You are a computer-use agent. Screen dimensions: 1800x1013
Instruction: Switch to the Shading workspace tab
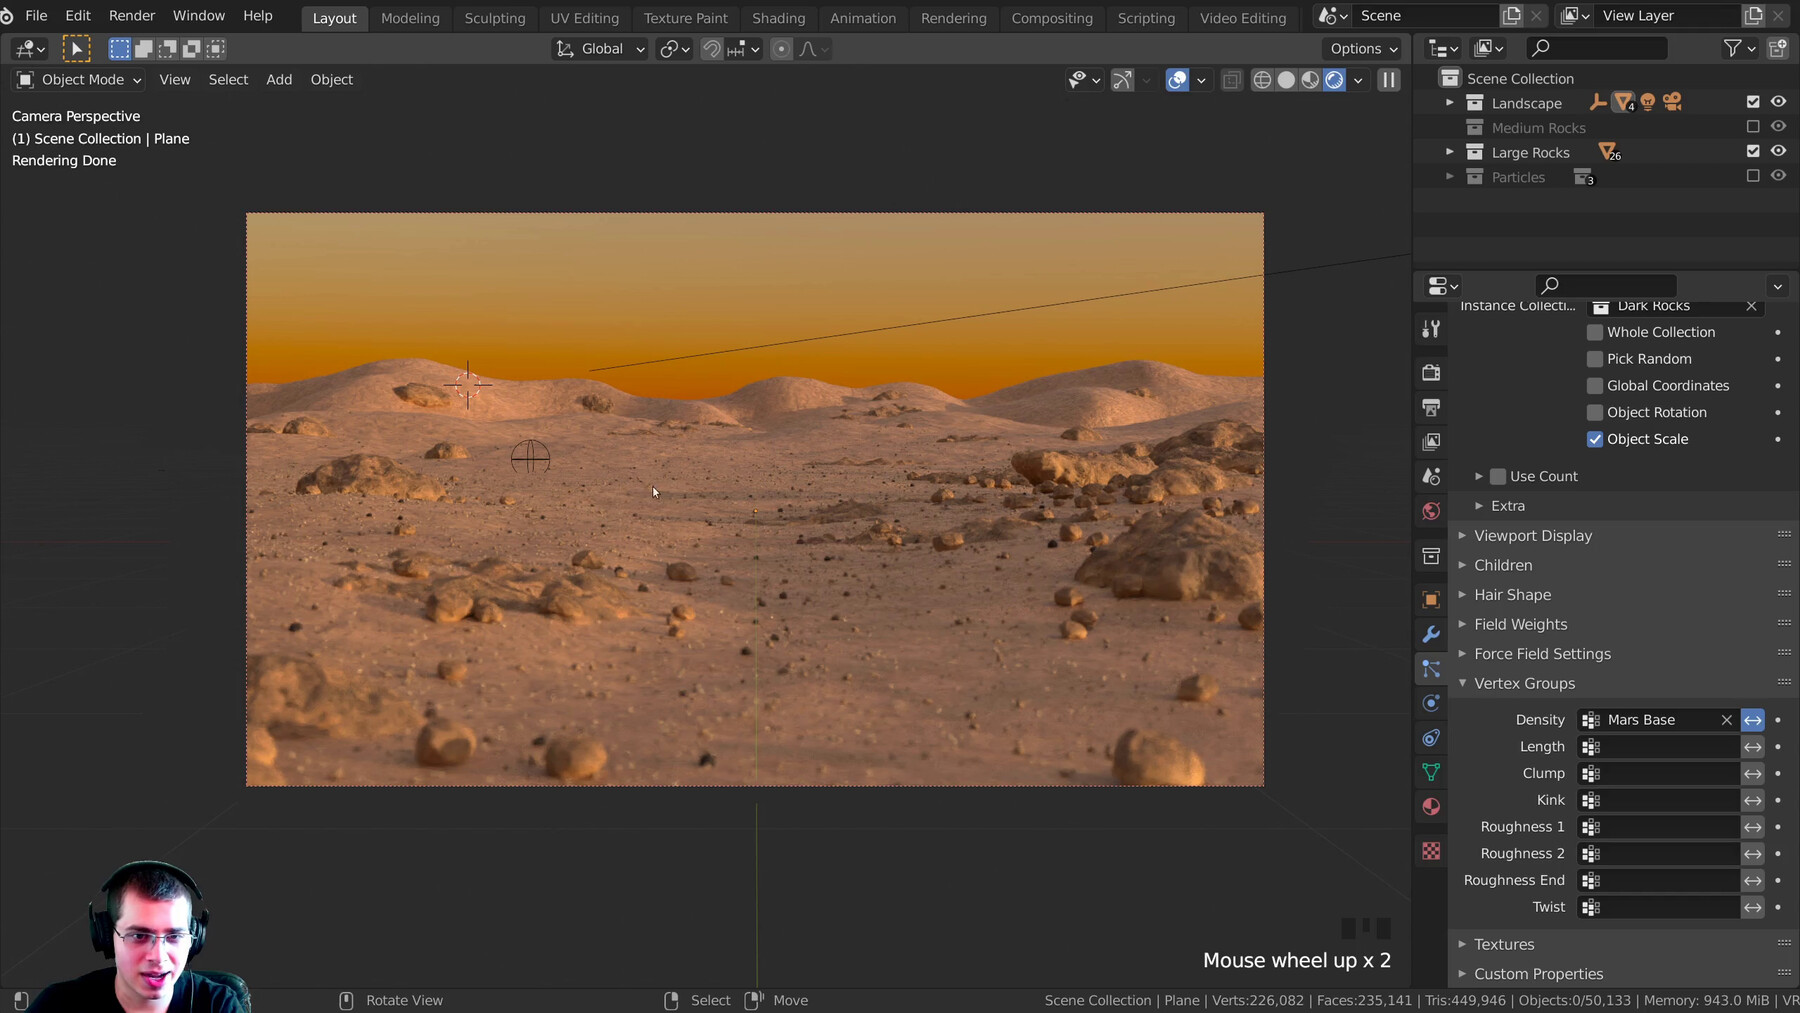(778, 18)
